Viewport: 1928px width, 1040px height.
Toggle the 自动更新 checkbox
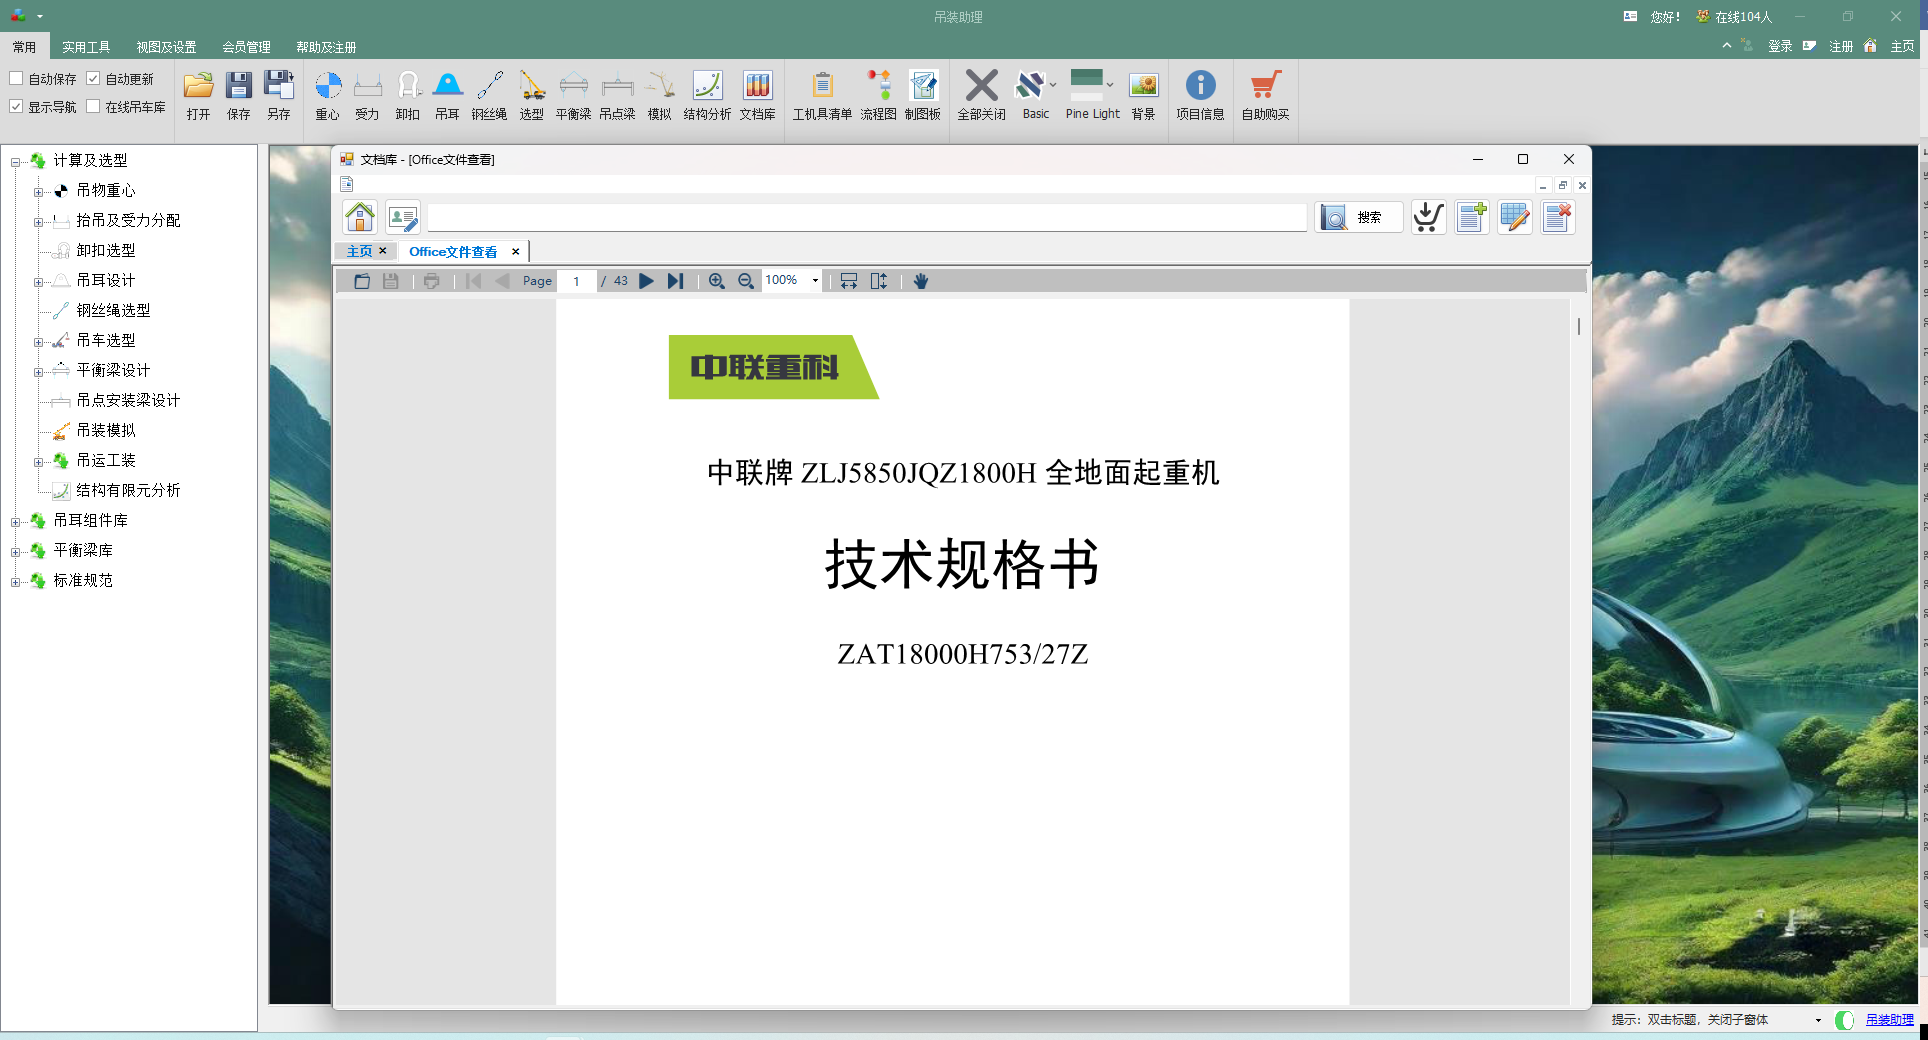93,78
